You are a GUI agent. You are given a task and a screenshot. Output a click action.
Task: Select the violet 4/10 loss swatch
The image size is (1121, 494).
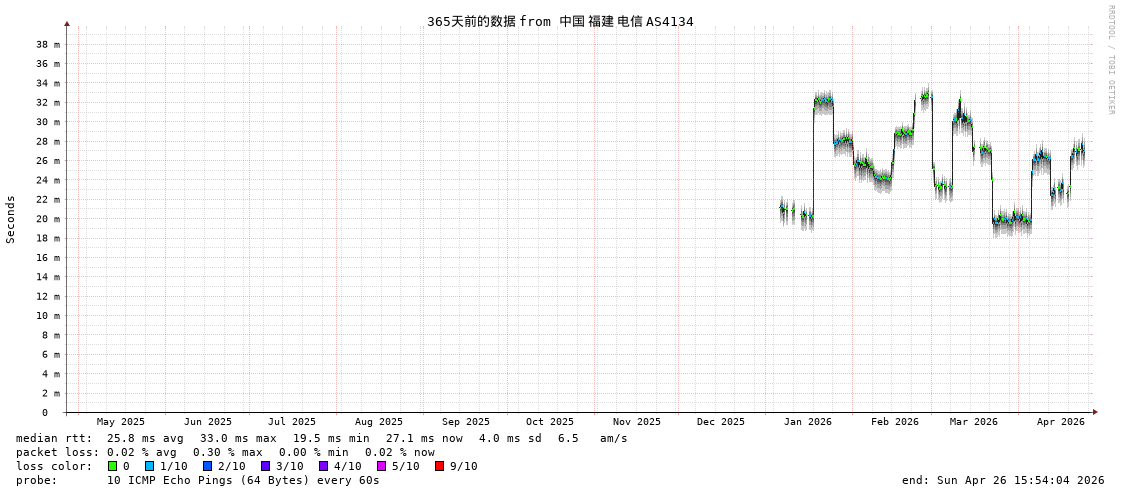coord(323,466)
